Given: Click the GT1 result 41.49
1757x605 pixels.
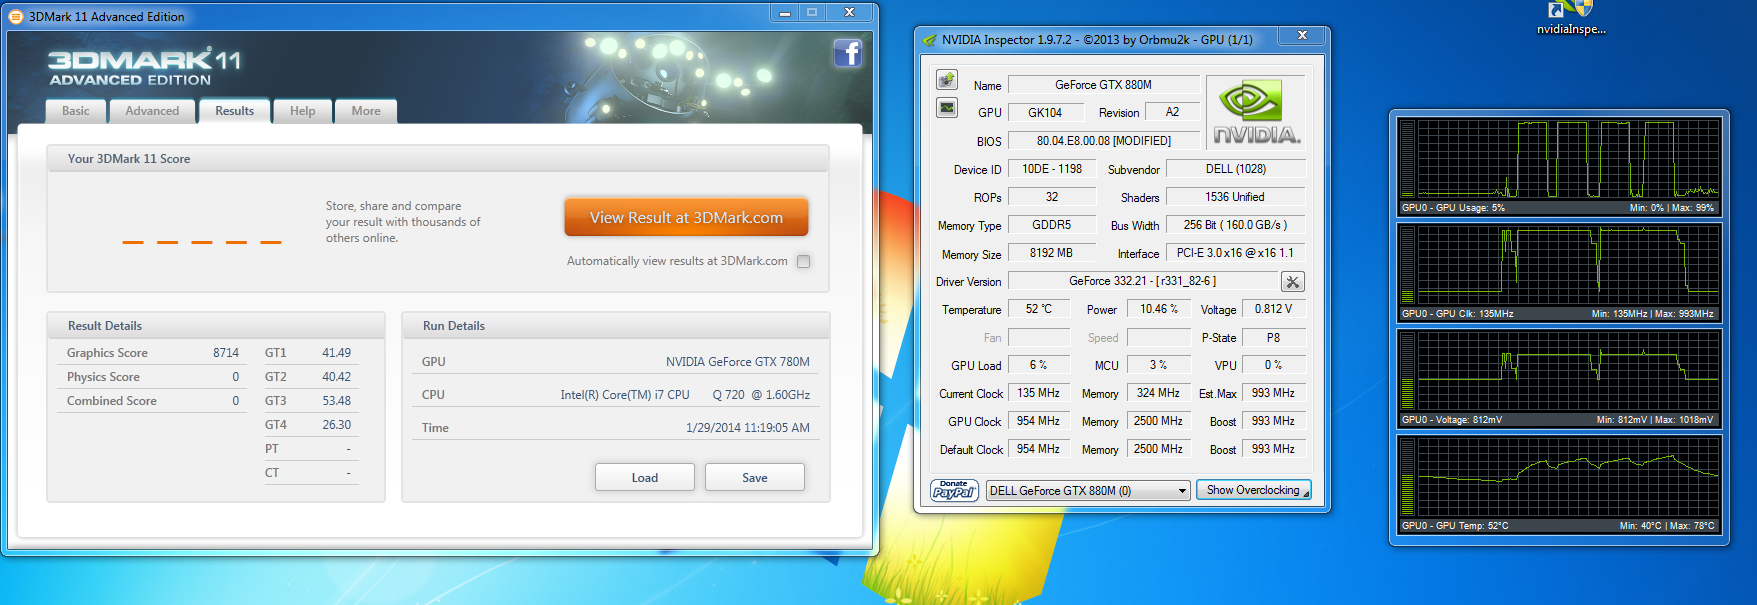Looking at the screenshot, I should 336,353.
